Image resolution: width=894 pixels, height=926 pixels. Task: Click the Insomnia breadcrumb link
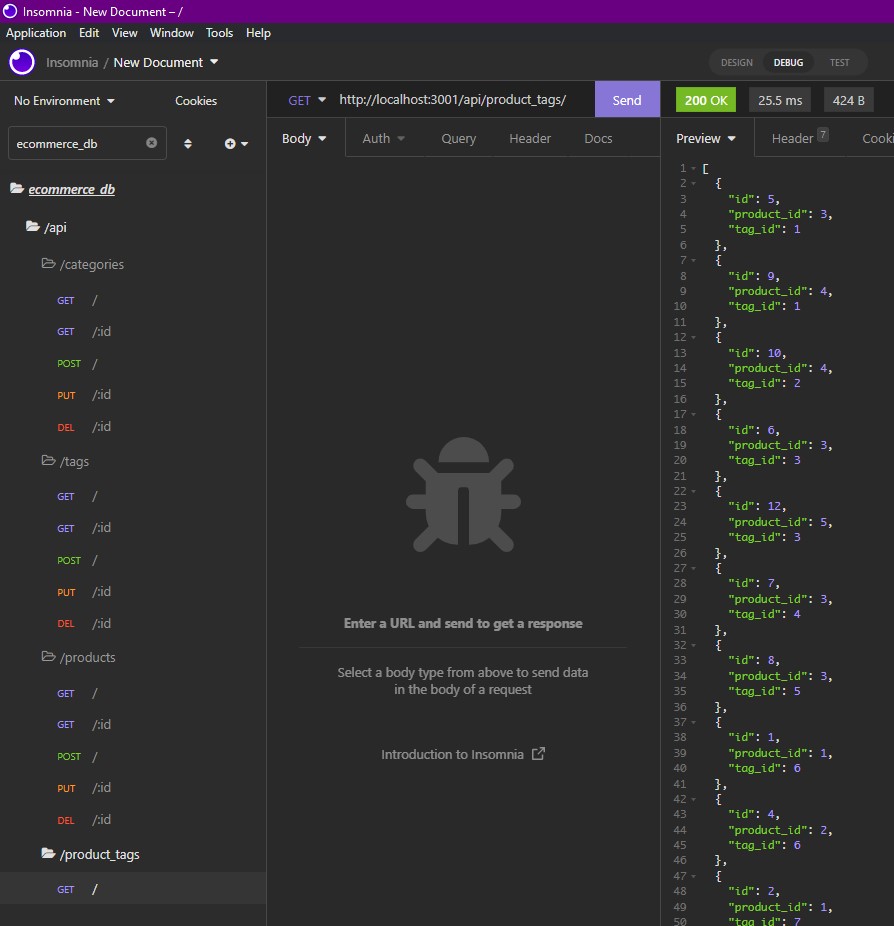tap(72, 63)
